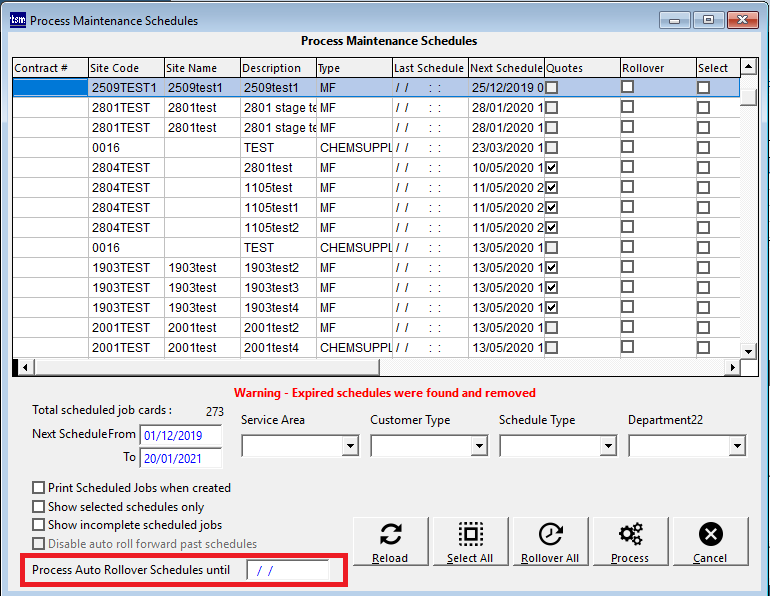Sort by the Site Code column header
The image size is (770, 596).
pyautogui.click(x=126, y=68)
